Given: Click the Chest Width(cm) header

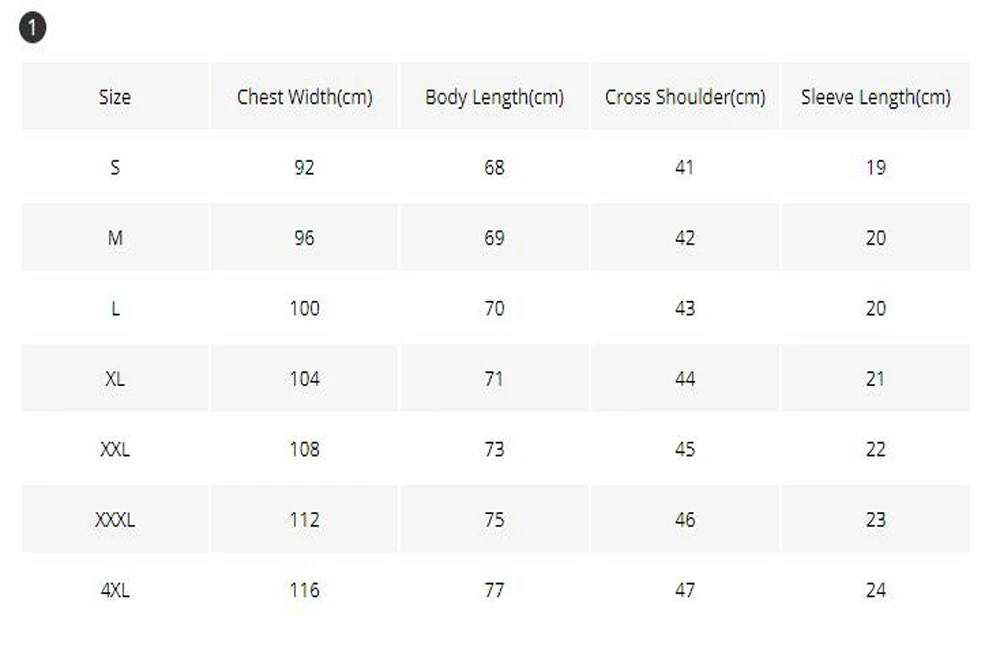Looking at the screenshot, I should 304,97.
